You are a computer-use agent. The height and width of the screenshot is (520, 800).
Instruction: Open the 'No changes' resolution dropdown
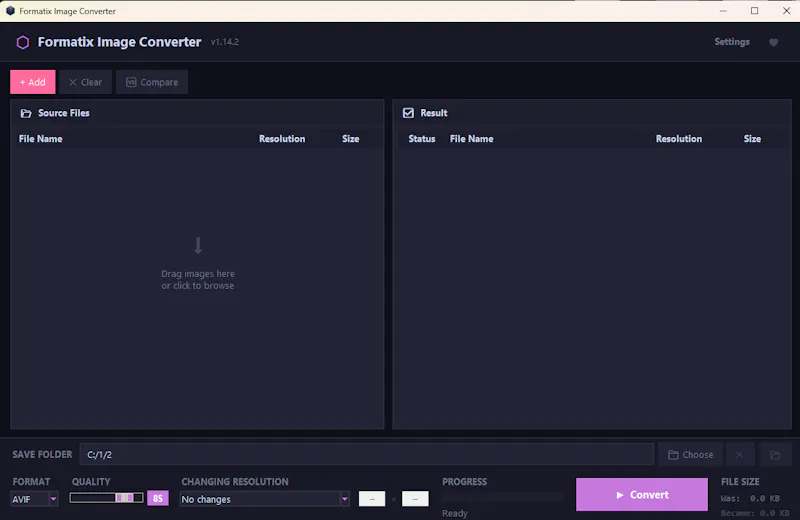(265, 499)
